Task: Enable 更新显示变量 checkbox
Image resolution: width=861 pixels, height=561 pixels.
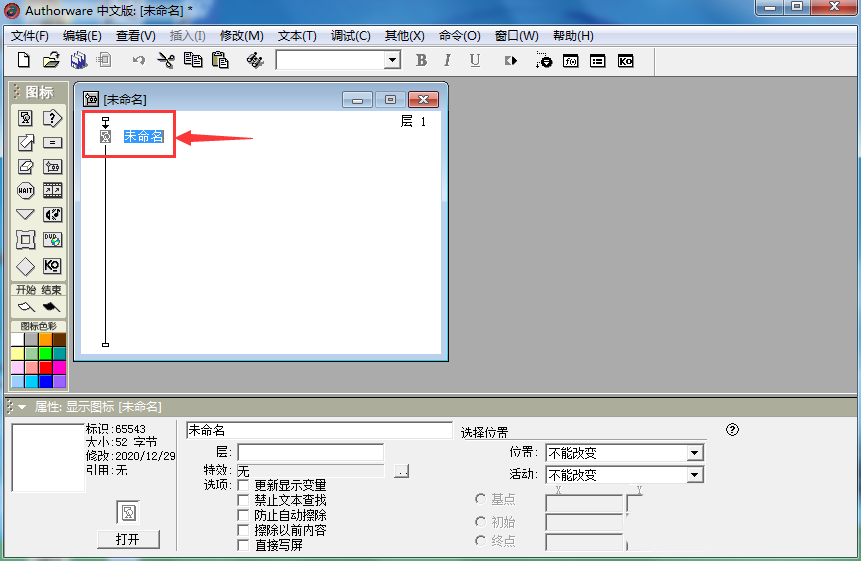Action: coord(243,485)
